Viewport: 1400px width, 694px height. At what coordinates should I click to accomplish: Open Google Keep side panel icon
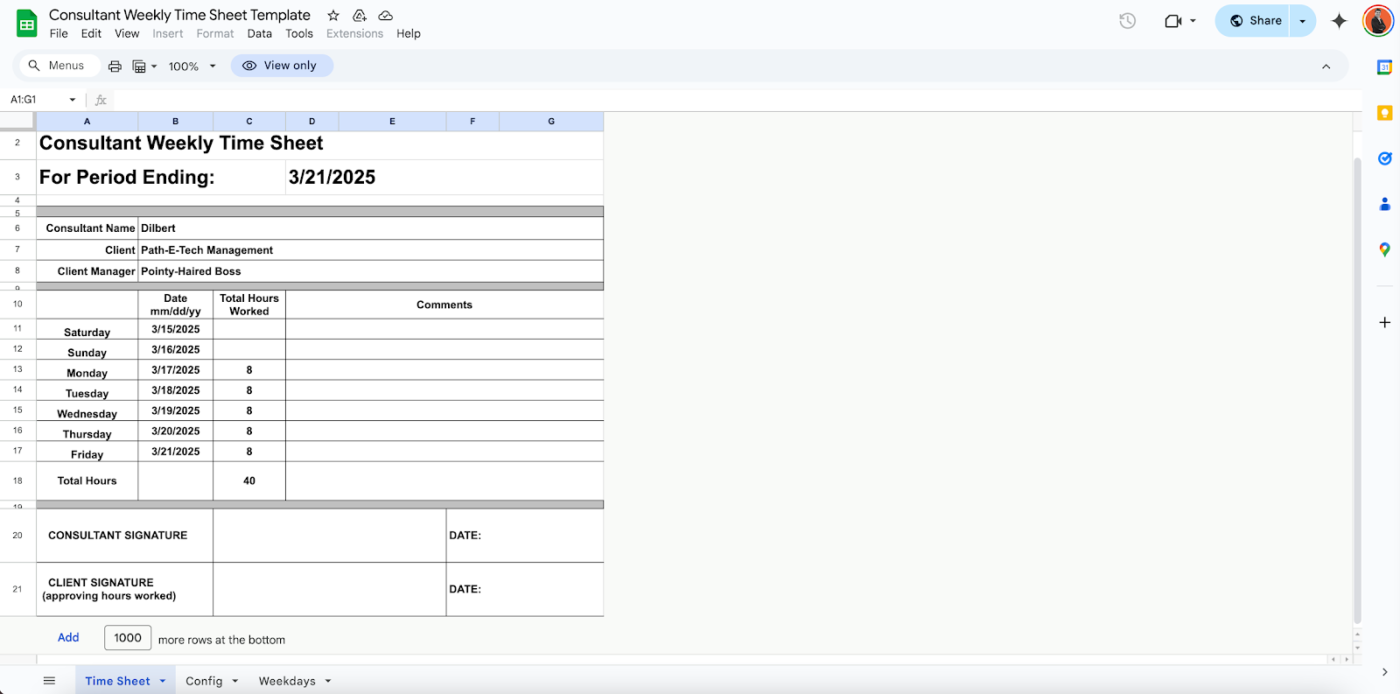pos(1384,113)
